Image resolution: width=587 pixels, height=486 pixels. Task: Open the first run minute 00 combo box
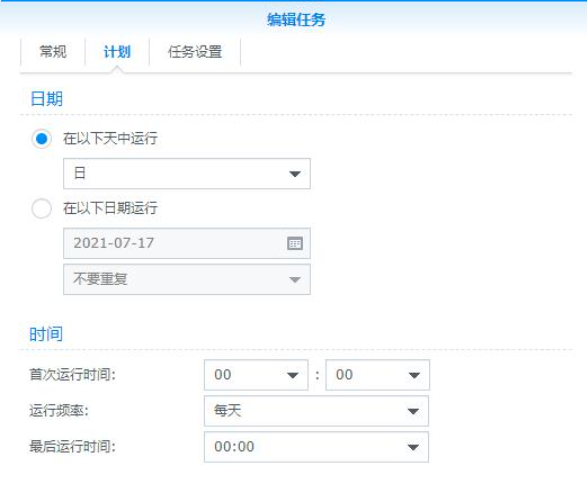pos(377,375)
